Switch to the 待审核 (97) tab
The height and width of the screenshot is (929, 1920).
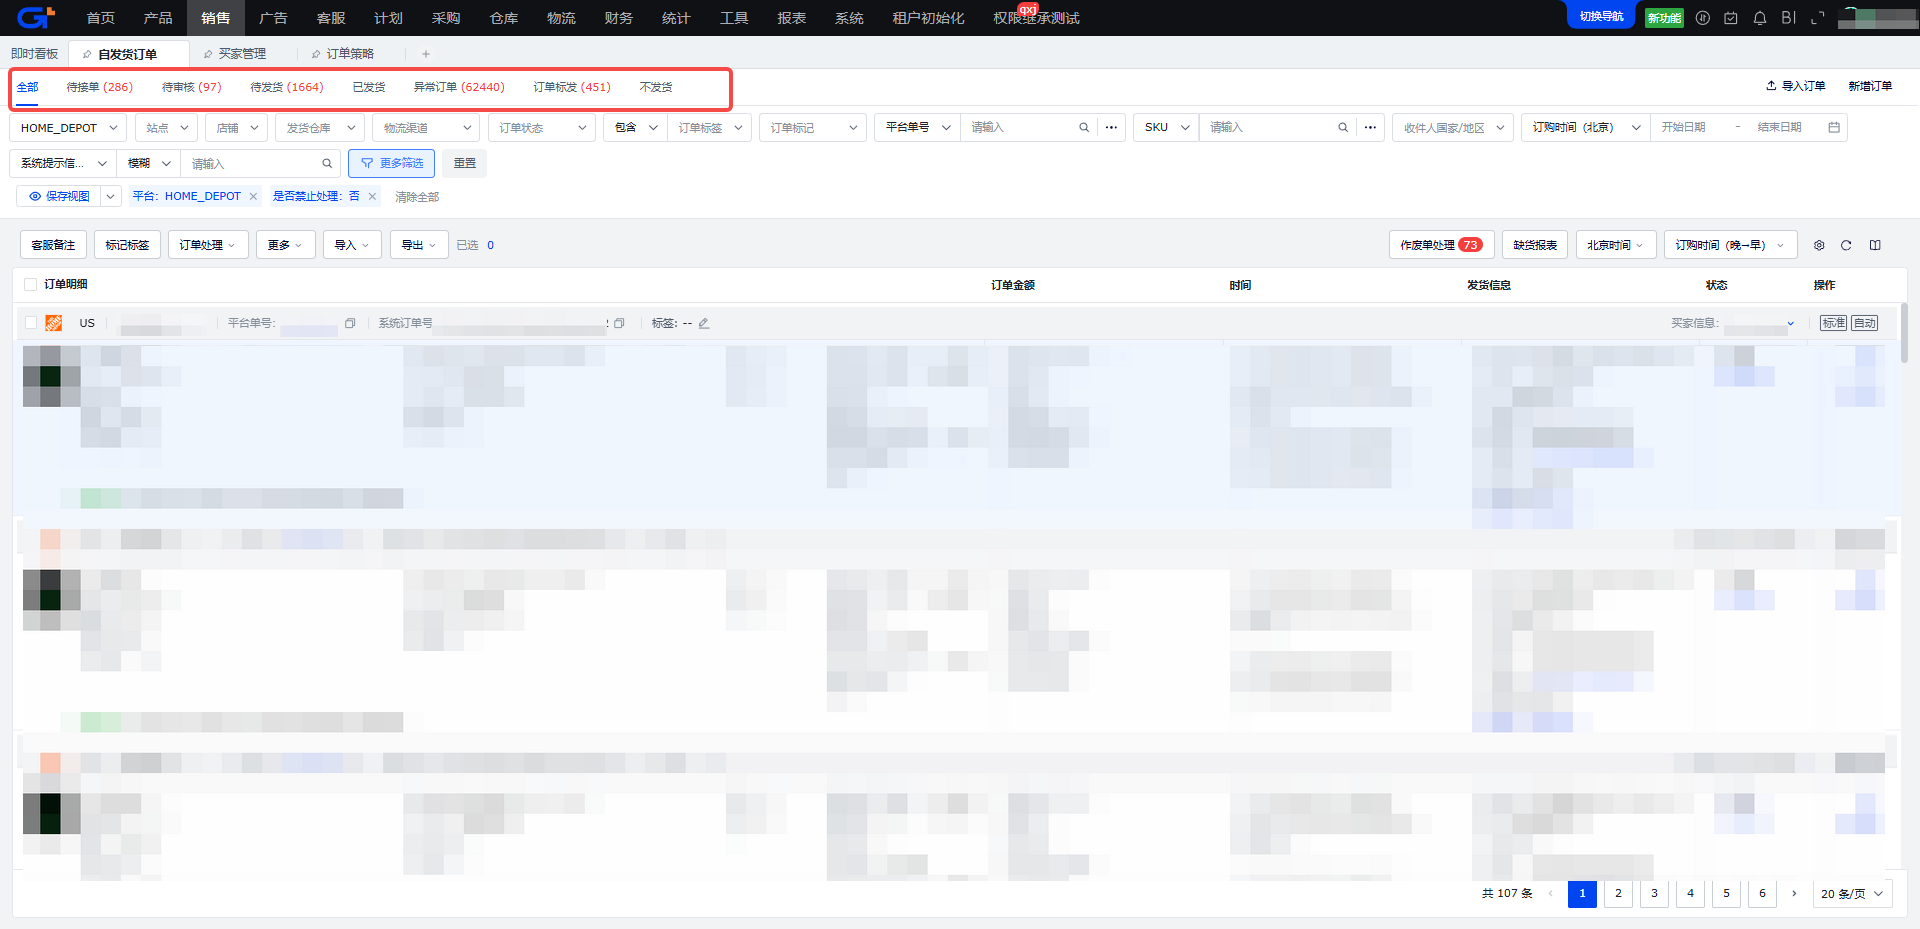[x=192, y=87]
